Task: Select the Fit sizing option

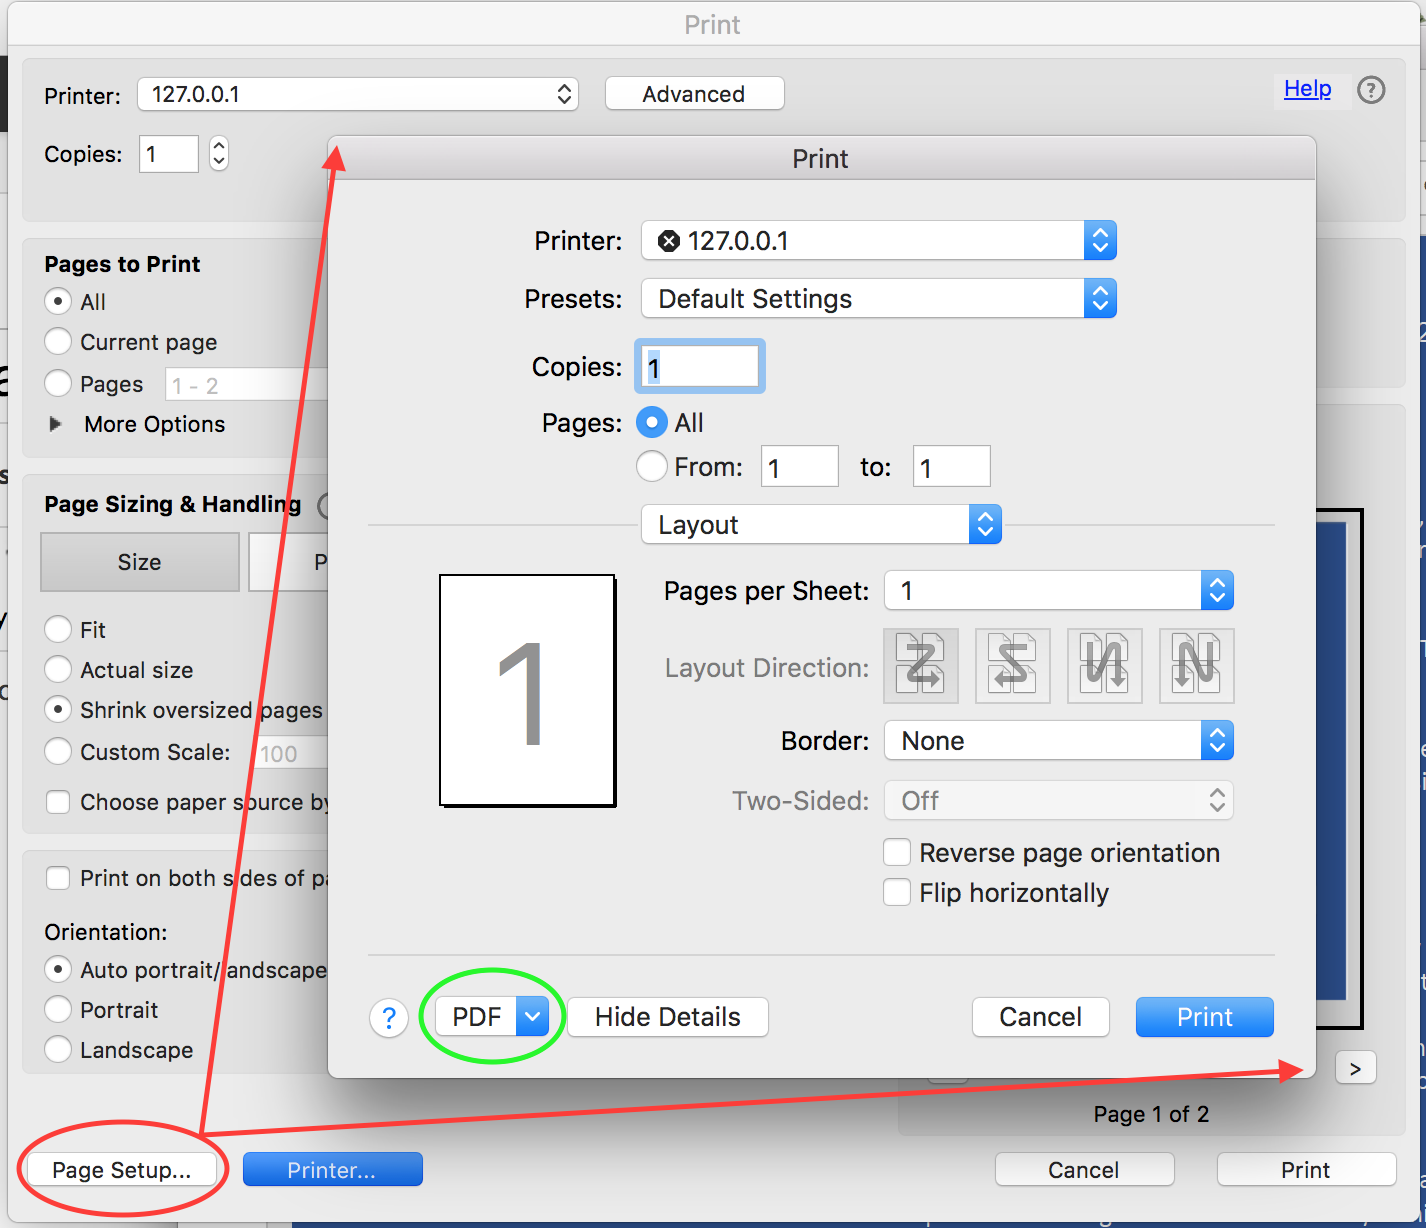Action: (58, 629)
